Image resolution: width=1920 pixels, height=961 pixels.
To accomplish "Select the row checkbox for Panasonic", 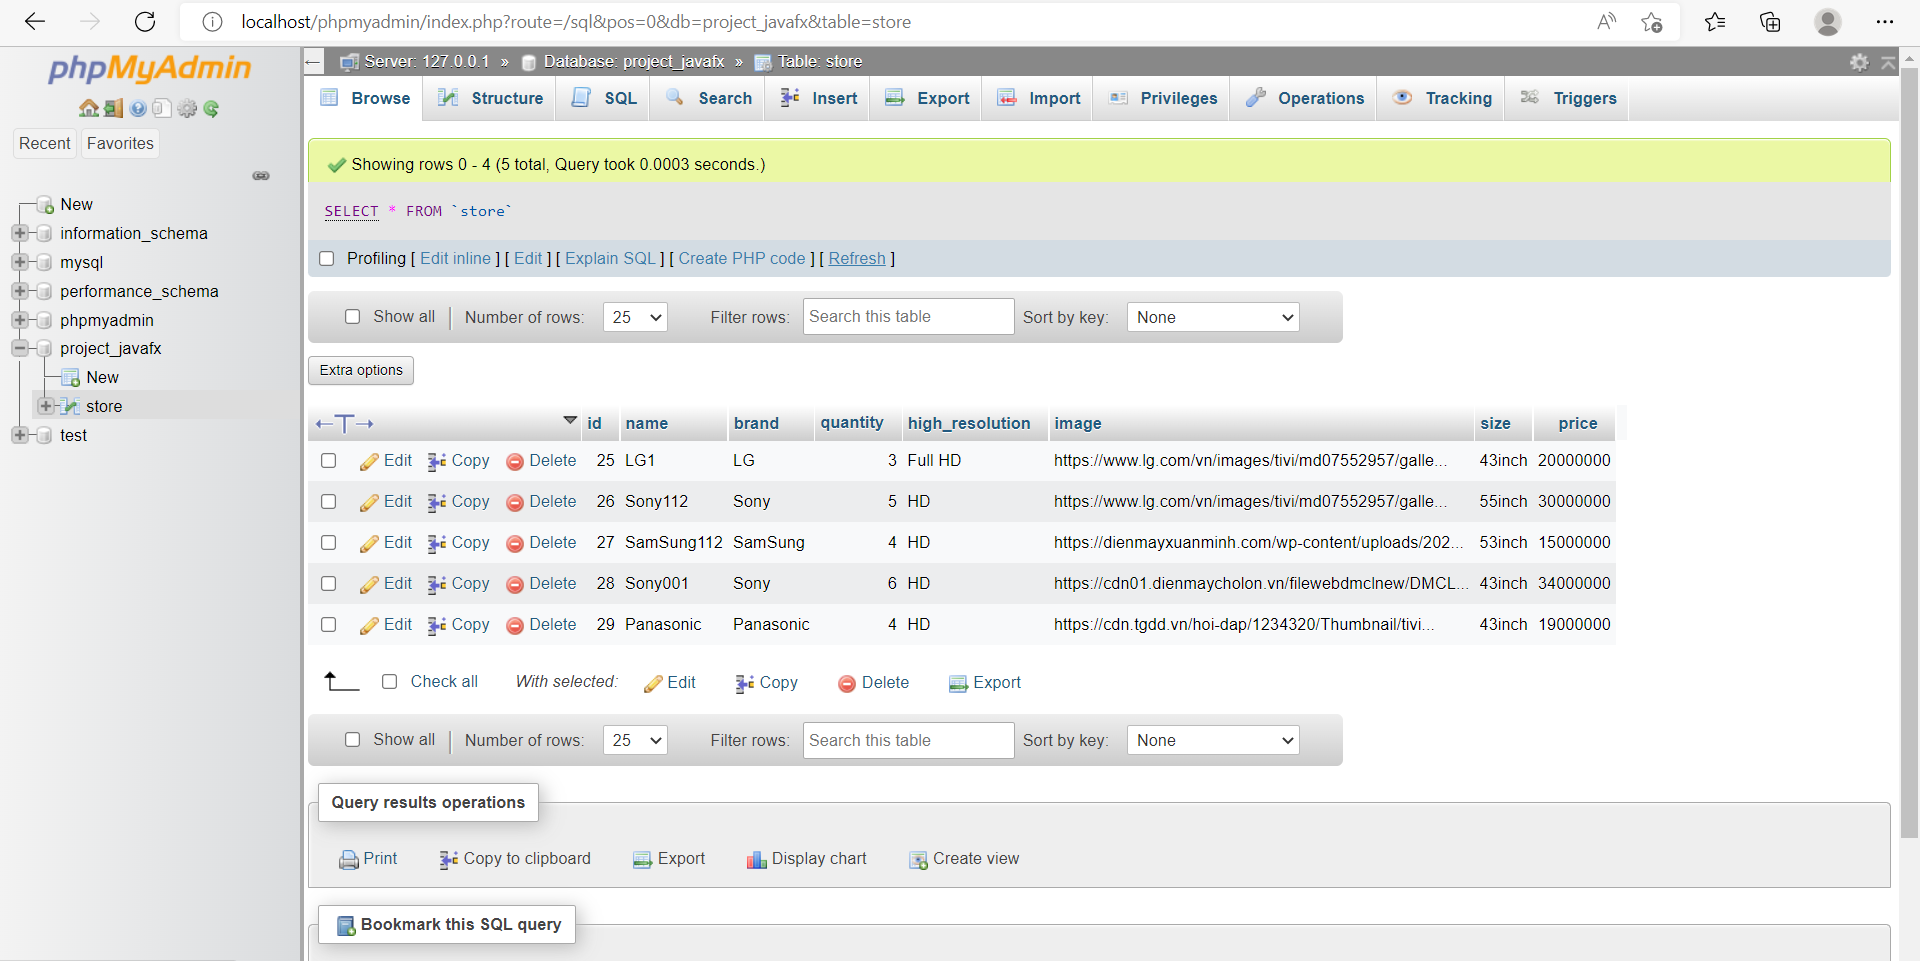I will pos(328,625).
